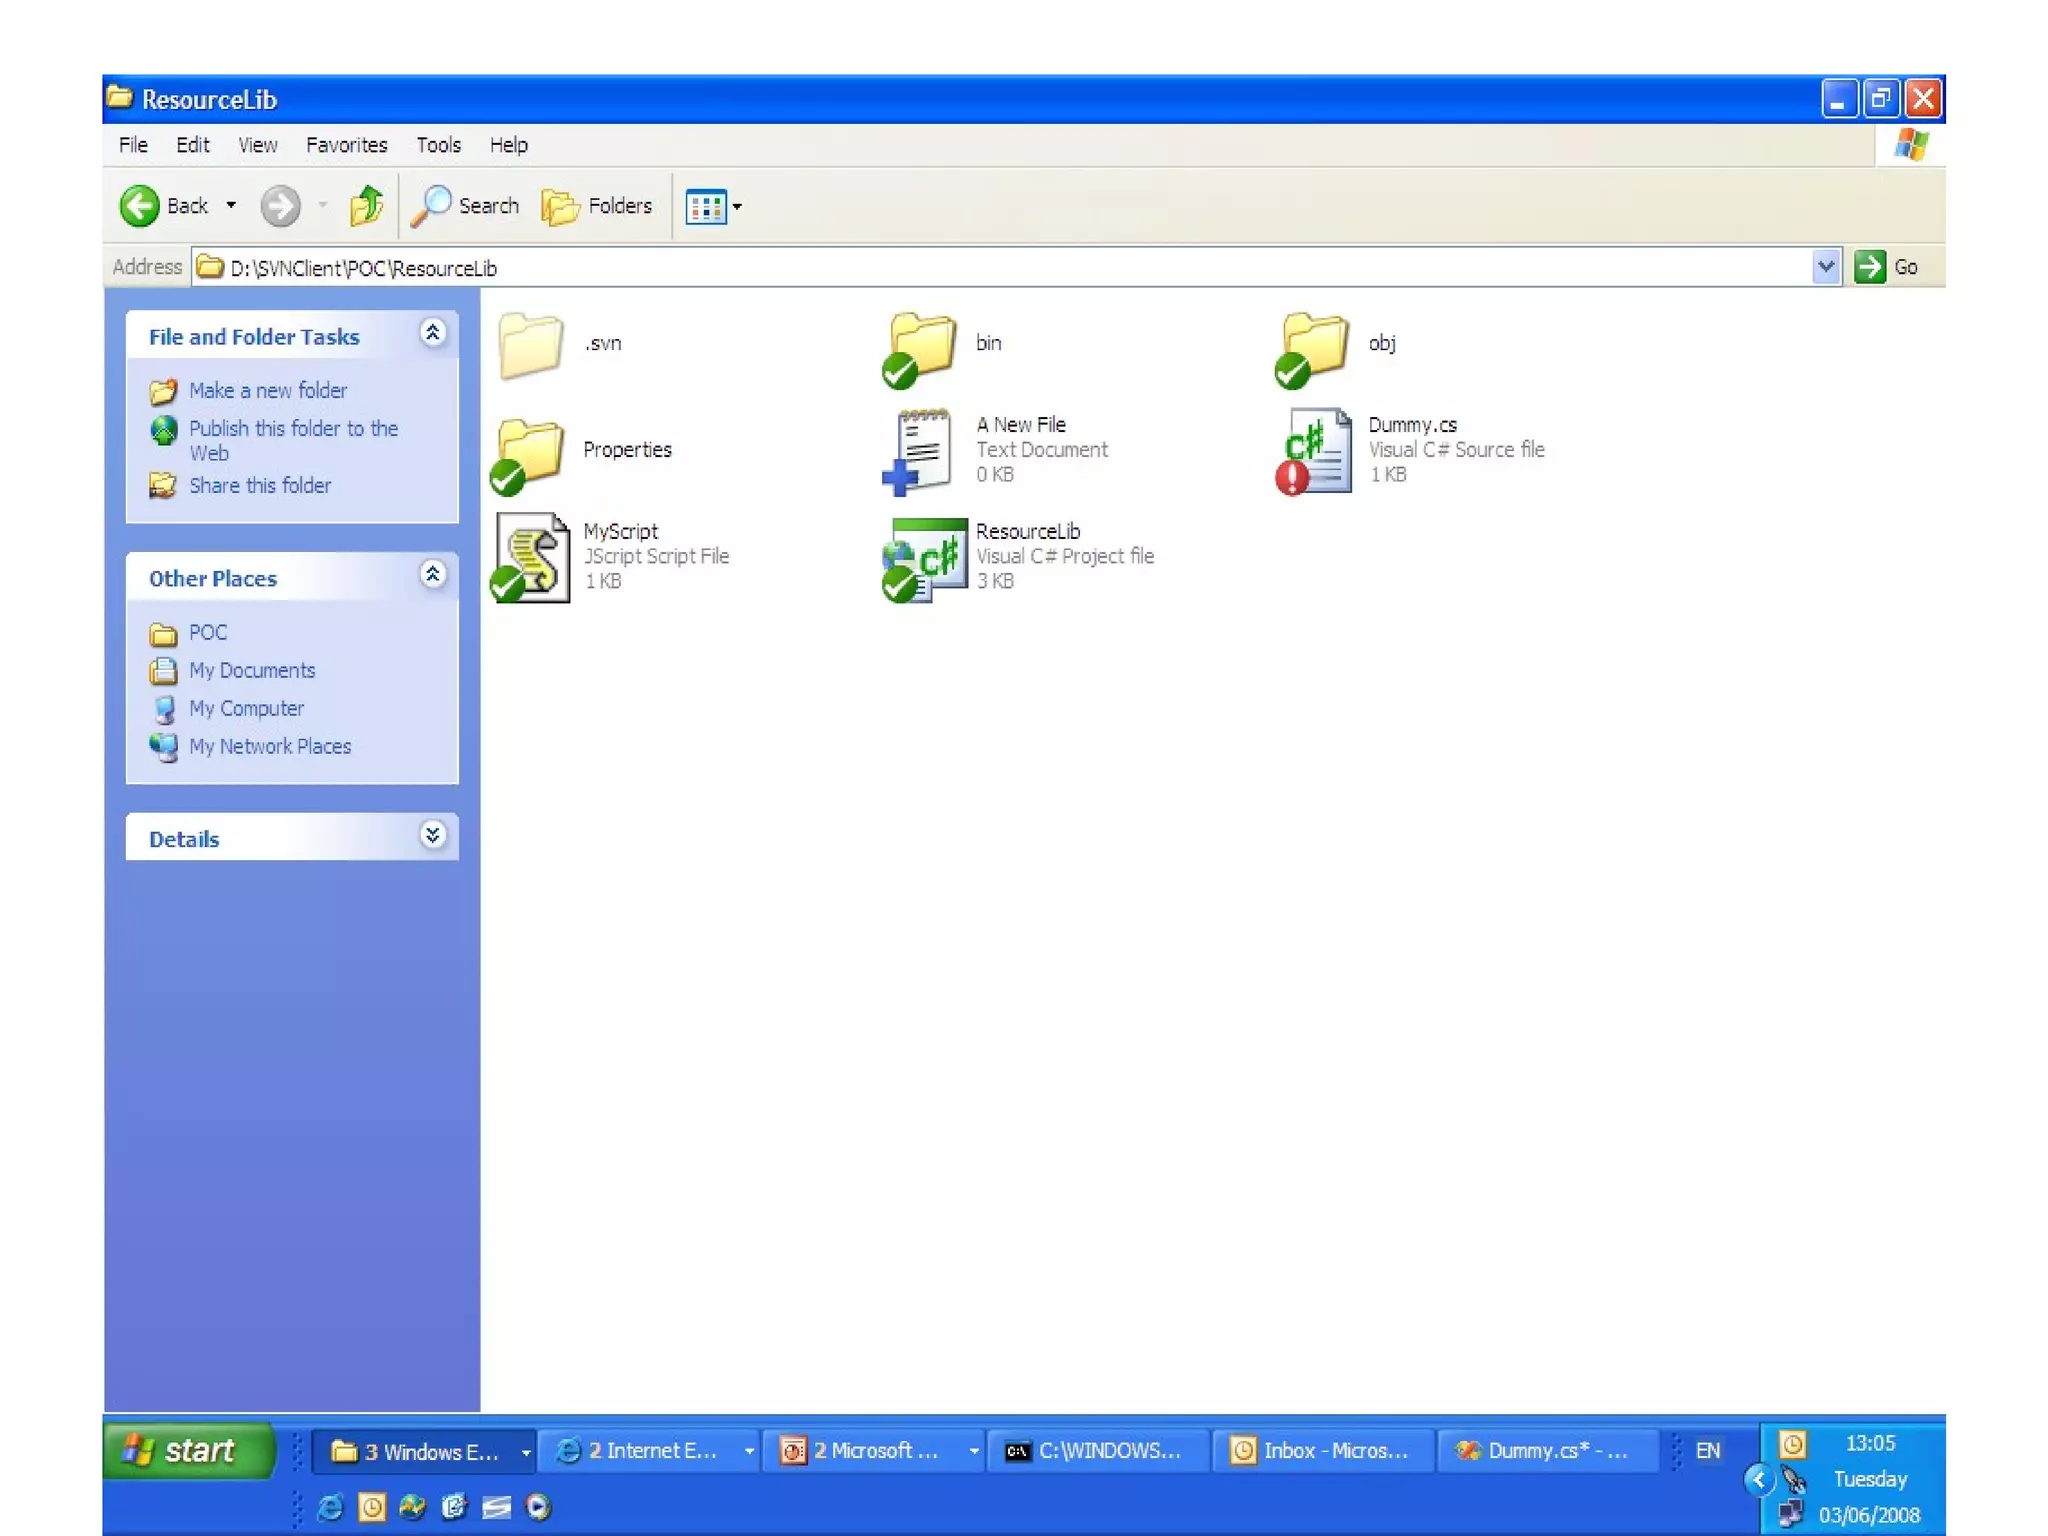Select the ResourceLib C# project file
Screen dimensions: 2048x1536
[927, 557]
